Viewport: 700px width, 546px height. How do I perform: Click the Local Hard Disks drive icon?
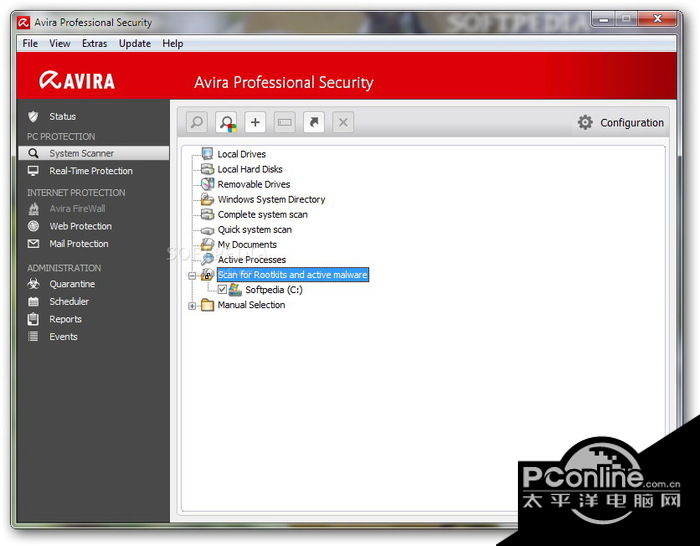coord(207,169)
